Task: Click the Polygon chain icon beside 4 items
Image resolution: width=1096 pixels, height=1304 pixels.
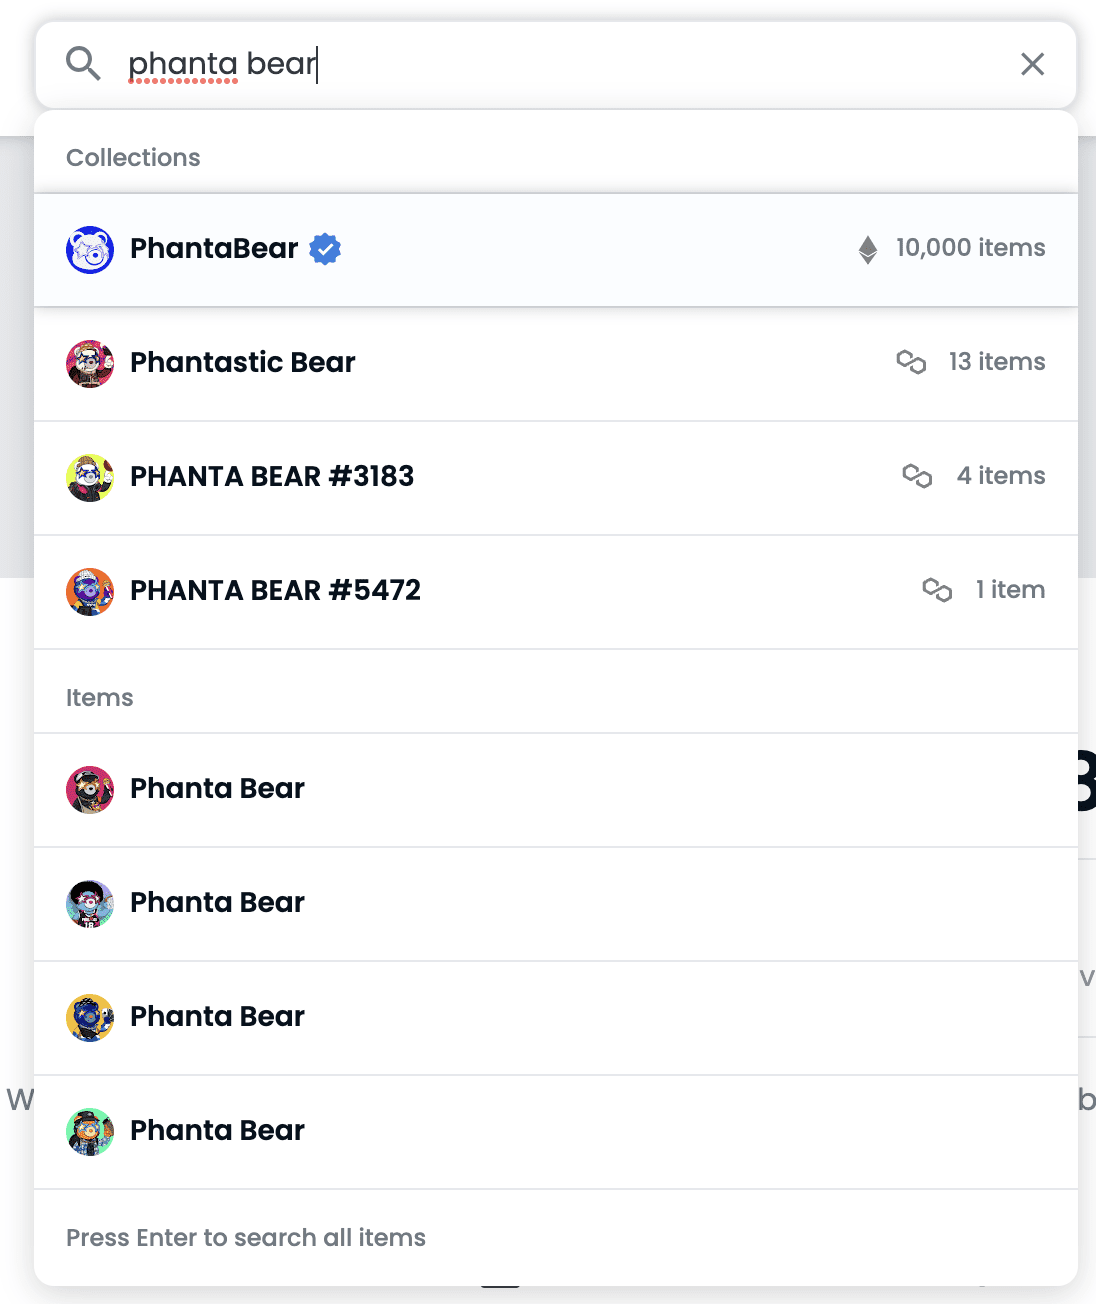Action: point(917,475)
